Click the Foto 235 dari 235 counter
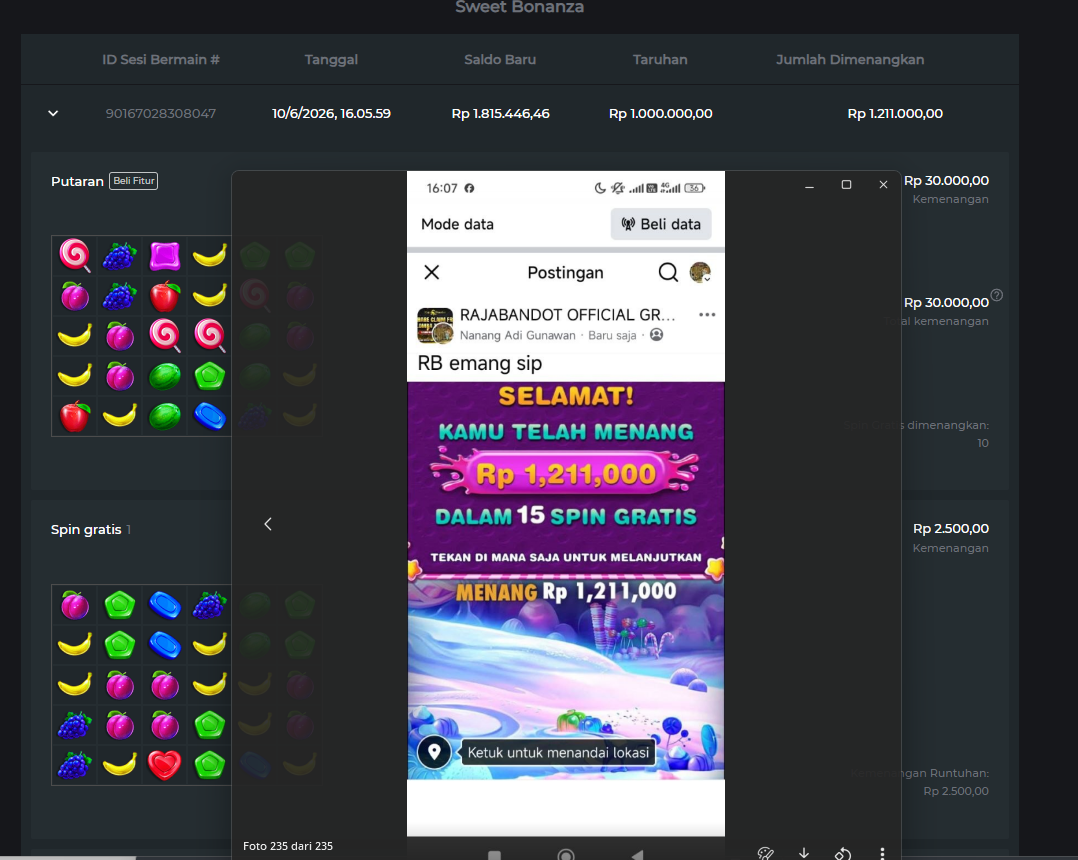Viewport: 1078px width, 860px height. point(288,846)
